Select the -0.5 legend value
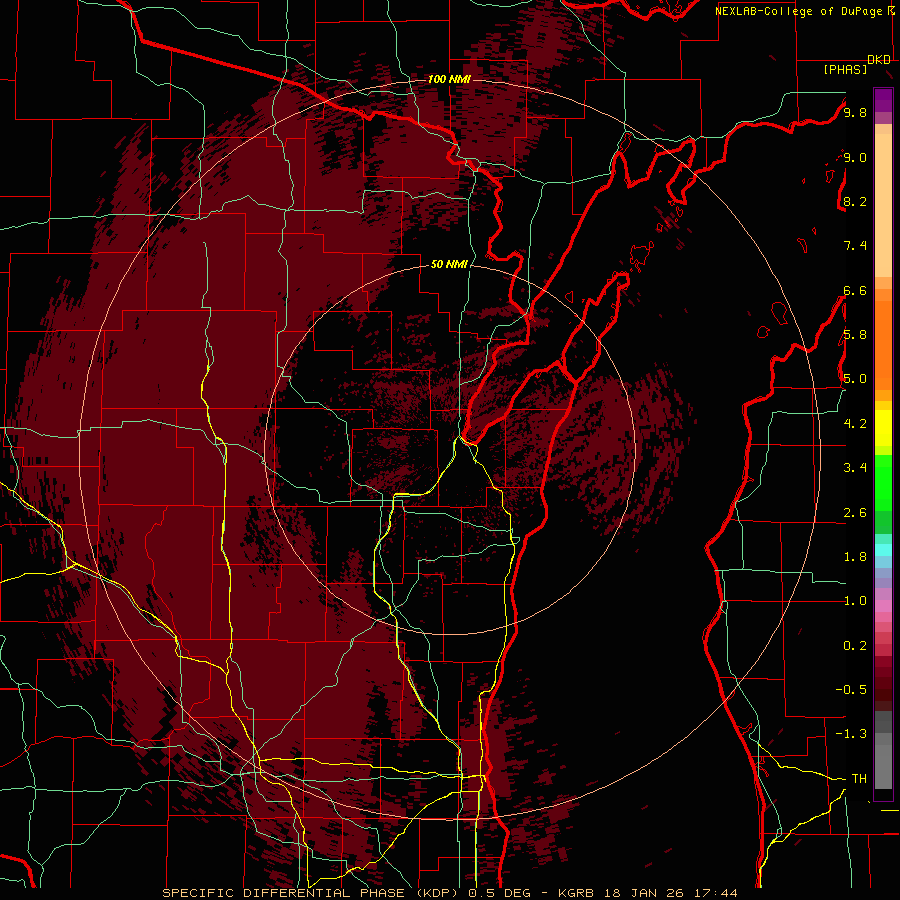This screenshot has height=900, width=900. coord(851,690)
